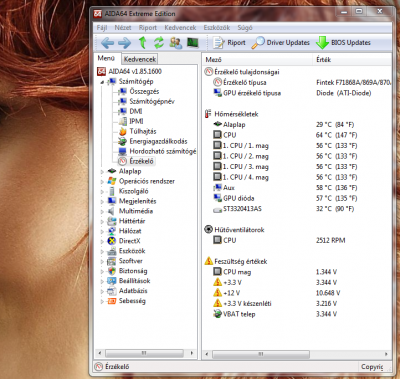Click warning icon beside +12 V
This screenshot has width=400, height=379.
pyautogui.click(x=217, y=293)
